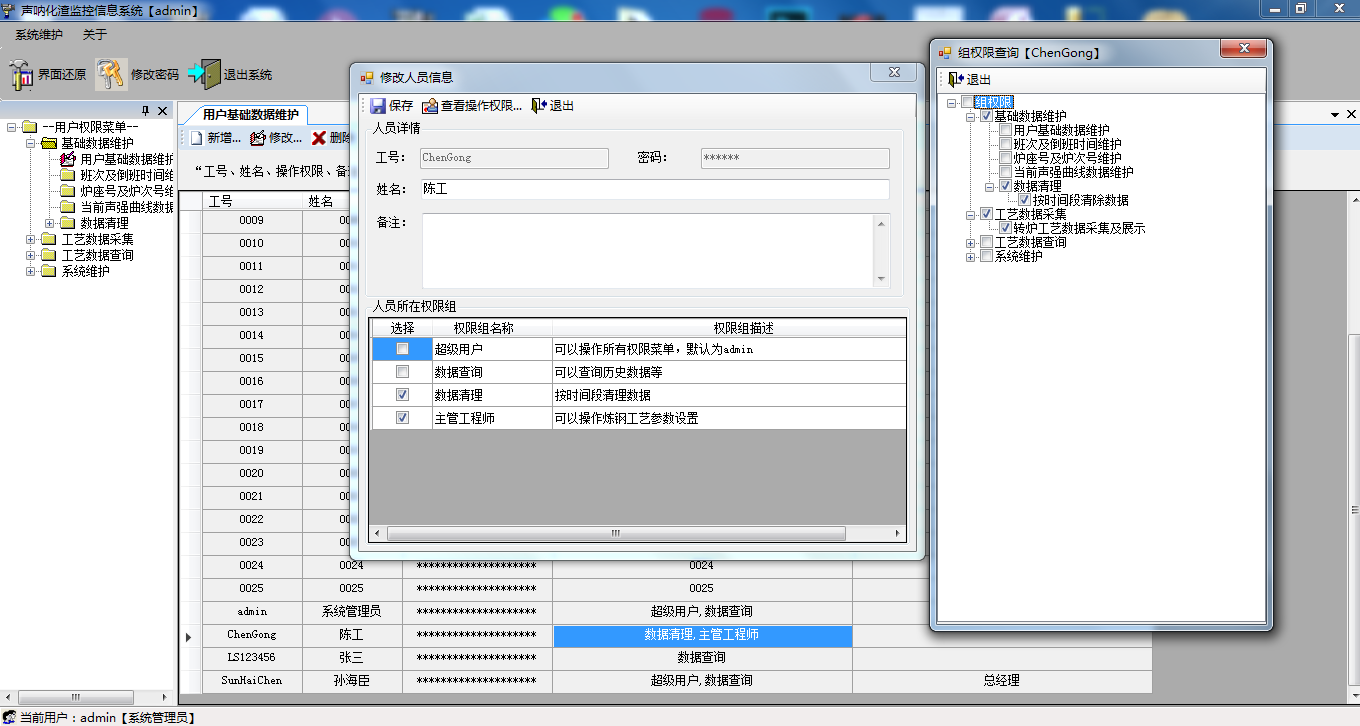Toggle the 班次及倒班时间维护 checkbox in 组权限查询

point(1006,144)
